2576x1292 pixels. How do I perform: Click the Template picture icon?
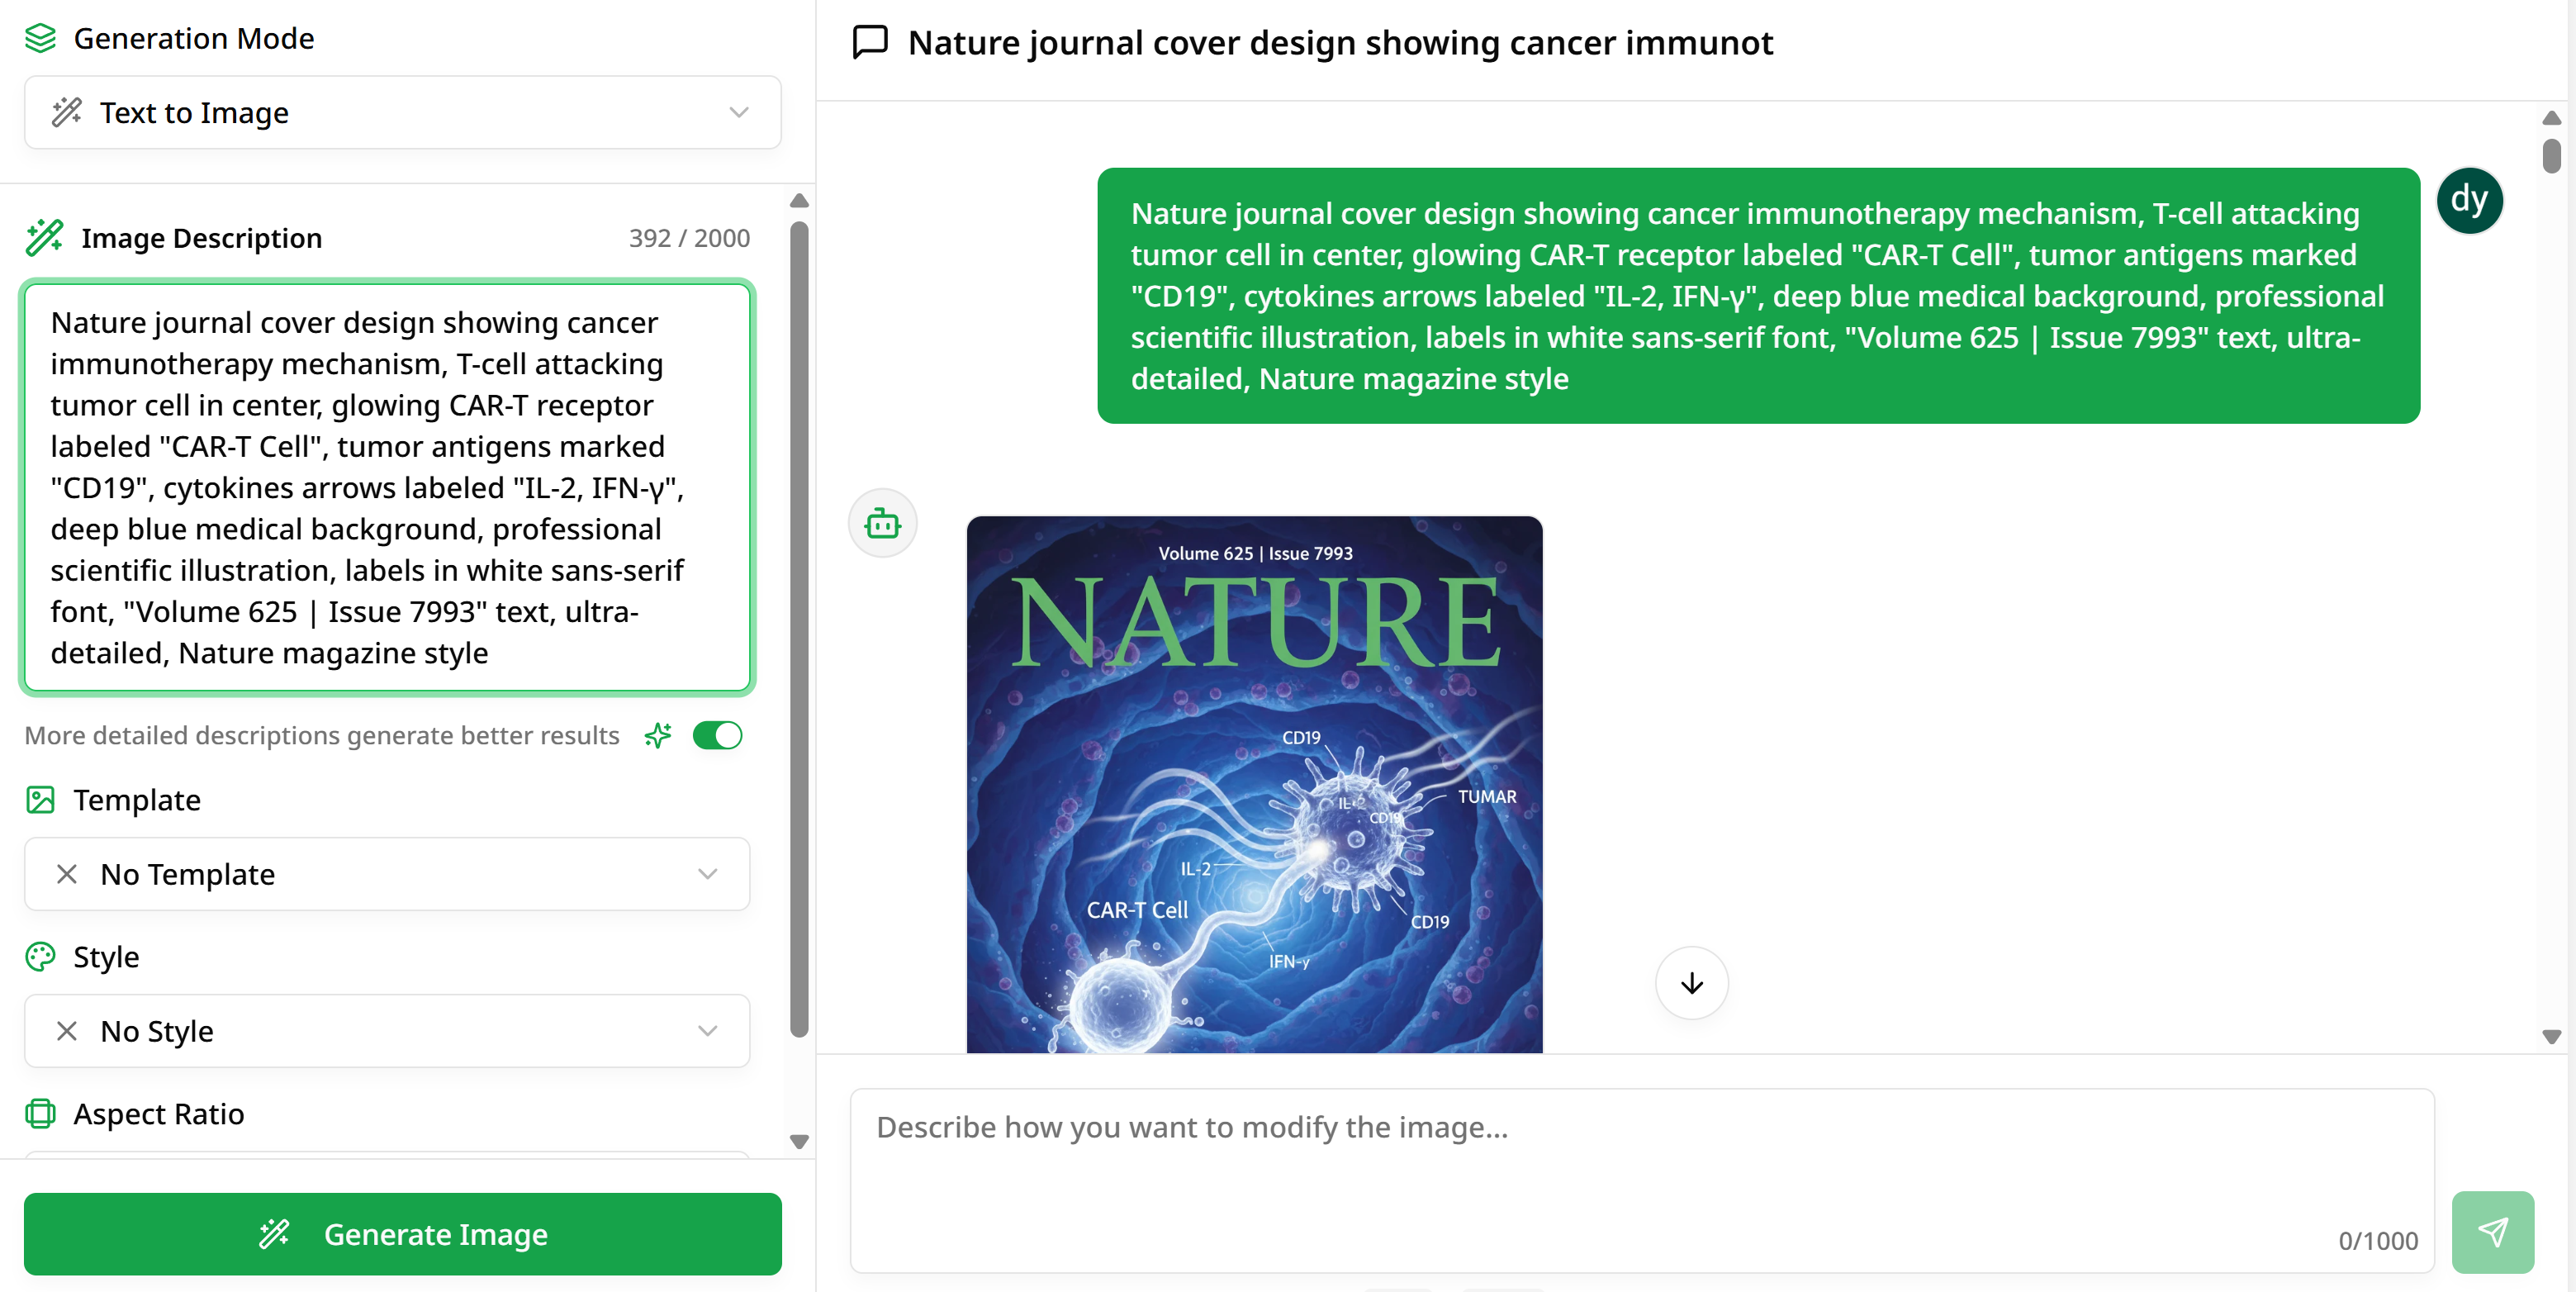click(40, 800)
